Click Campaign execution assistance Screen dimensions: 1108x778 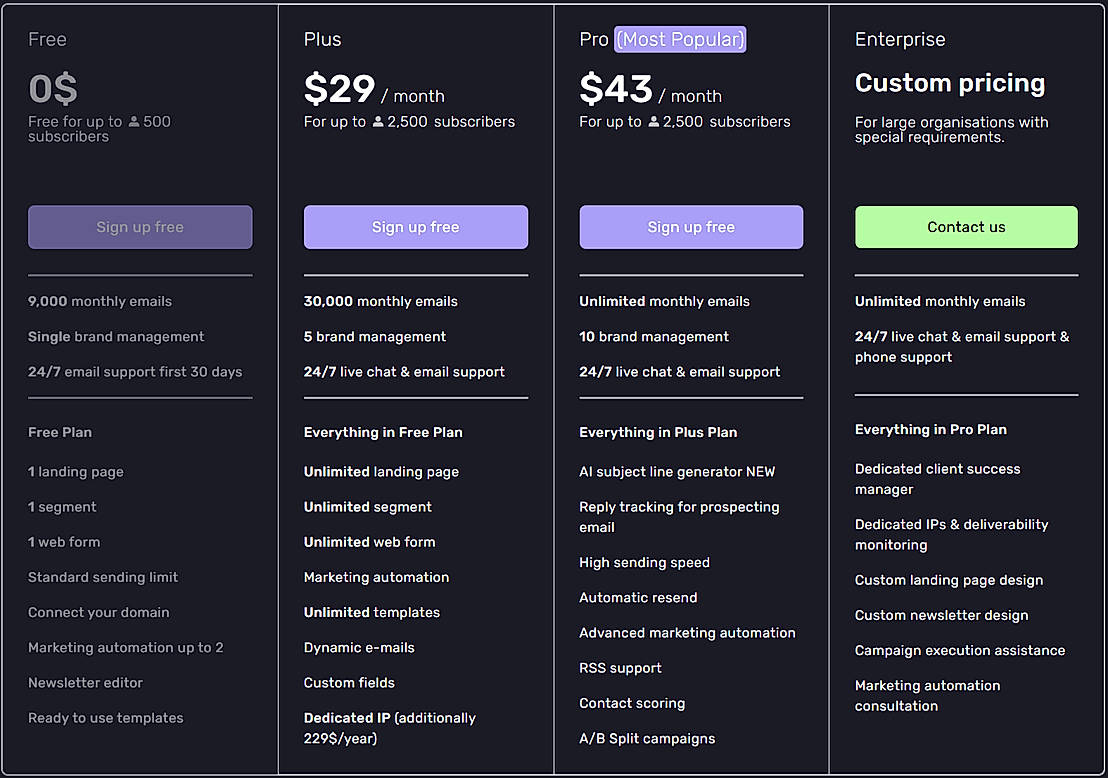coord(960,651)
